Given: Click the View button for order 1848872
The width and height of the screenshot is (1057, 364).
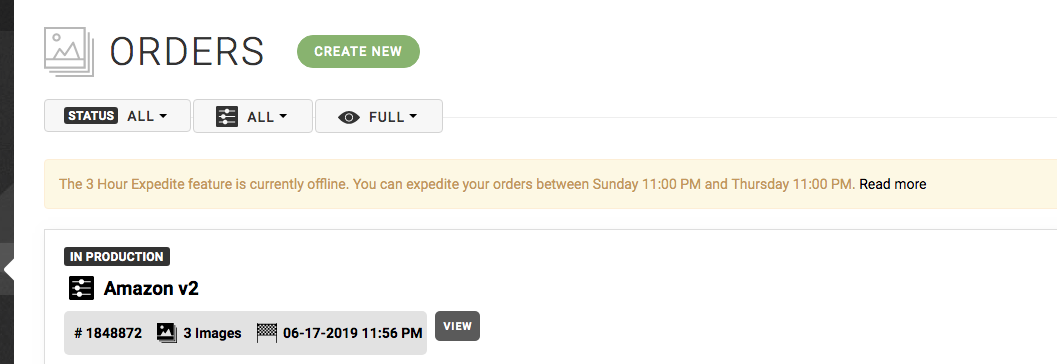Looking at the screenshot, I should click(x=457, y=326).
